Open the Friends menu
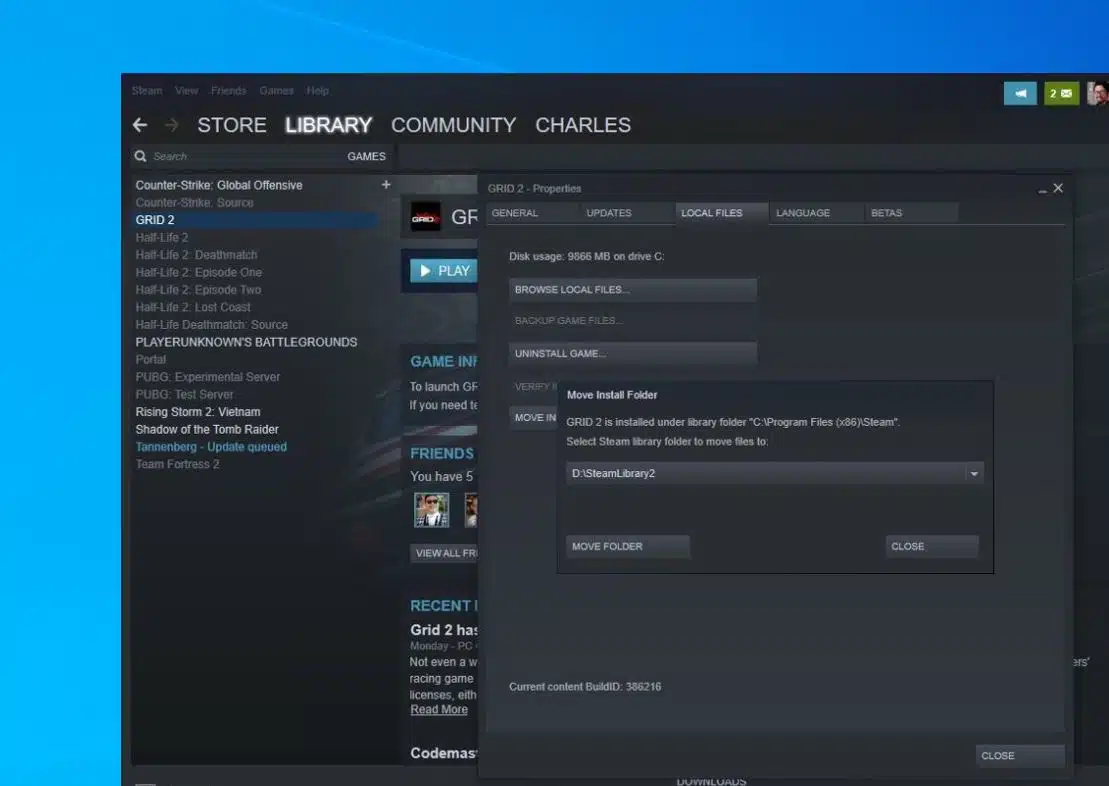This screenshot has height=786, width=1109. pos(228,91)
